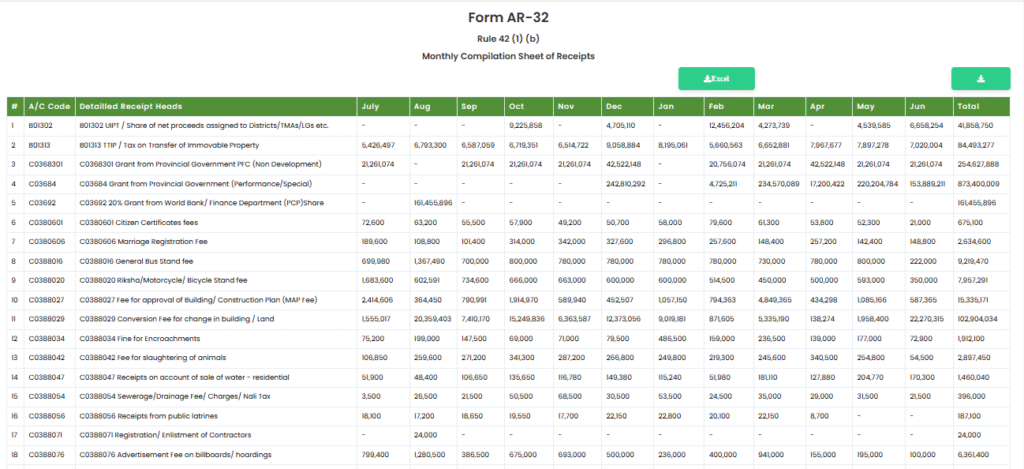
Task: Click the Total column header
Action: (x=968, y=106)
